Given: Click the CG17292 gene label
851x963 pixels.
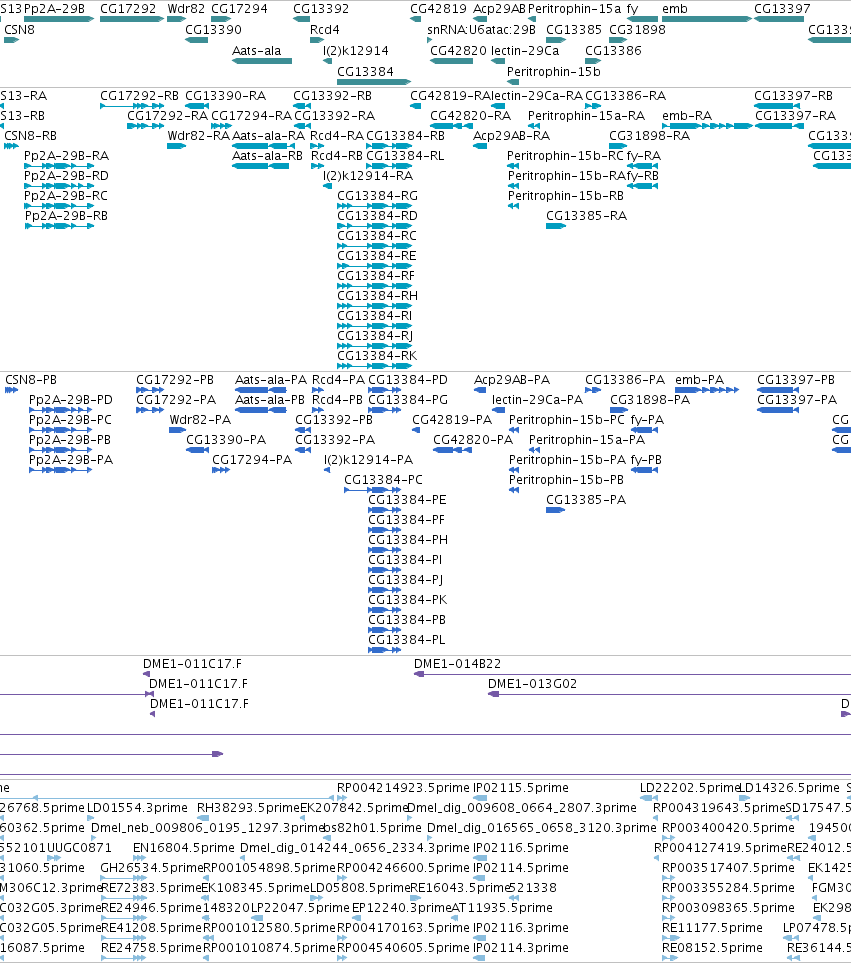Looking at the screenshot, I should coord(128,9).
